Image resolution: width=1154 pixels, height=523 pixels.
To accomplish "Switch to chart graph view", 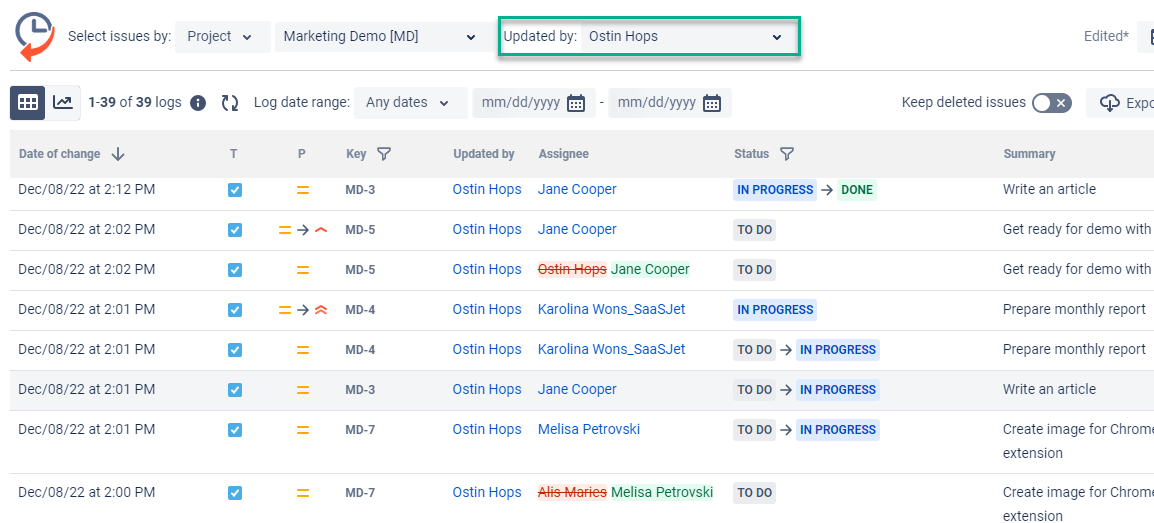I will (x=63, y=102).
